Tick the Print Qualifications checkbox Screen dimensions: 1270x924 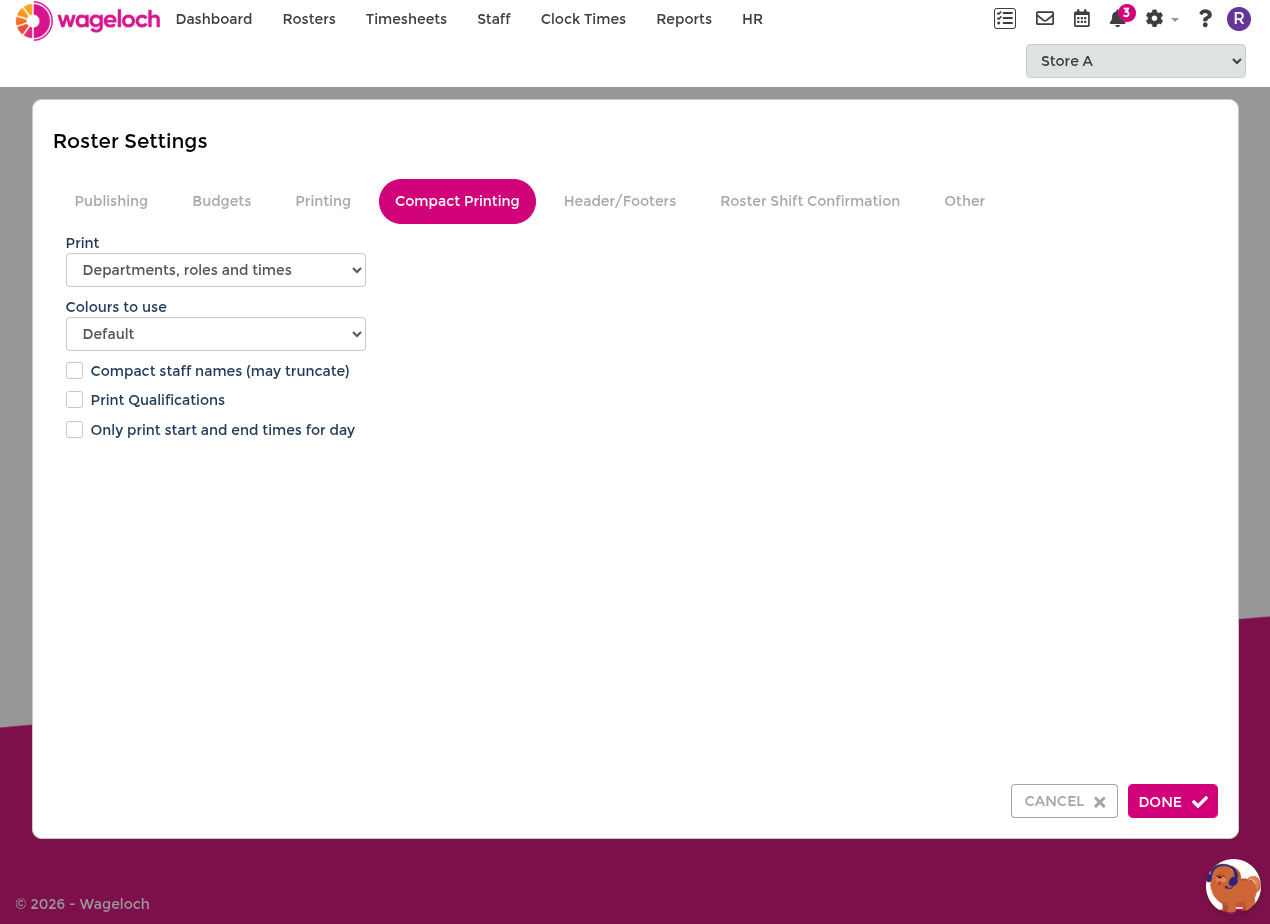[74, 400]
